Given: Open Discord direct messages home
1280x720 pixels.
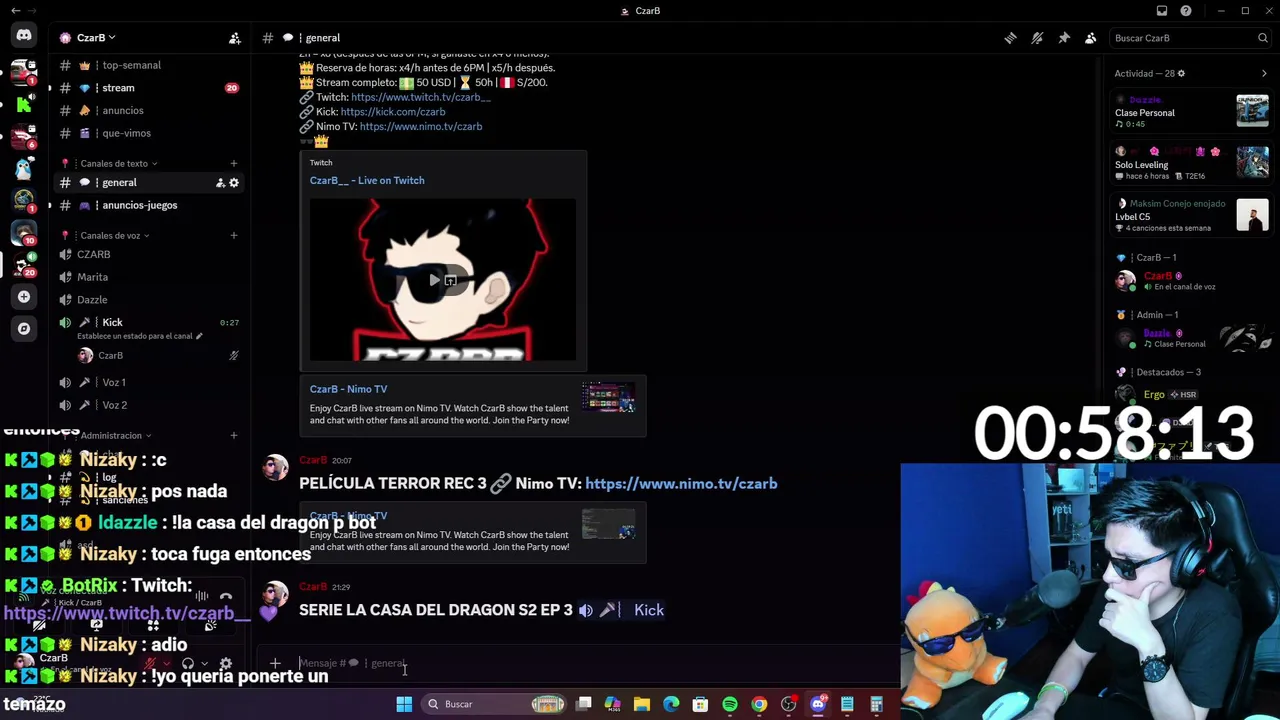Looking at the screenshot, I should click(x=24, y=35).
